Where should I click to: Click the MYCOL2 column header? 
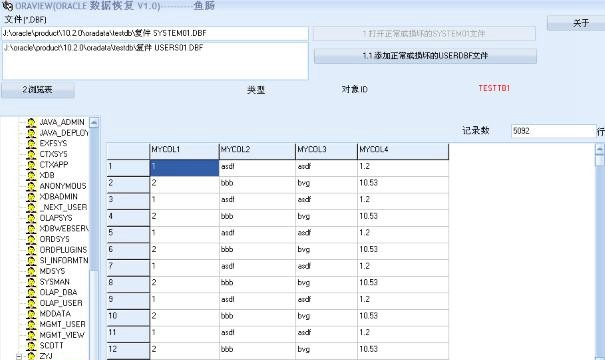[x=257, y=151]
